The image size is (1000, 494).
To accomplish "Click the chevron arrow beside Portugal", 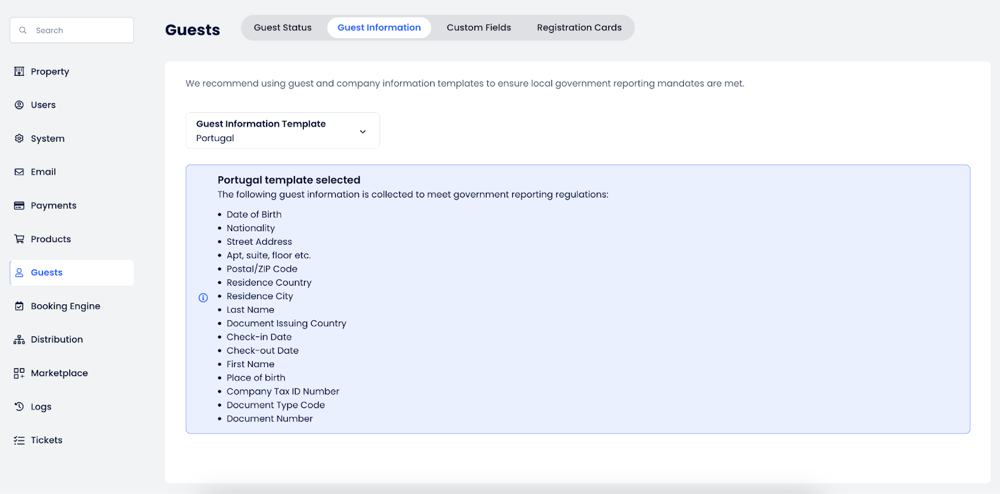I will coord(363,132).
